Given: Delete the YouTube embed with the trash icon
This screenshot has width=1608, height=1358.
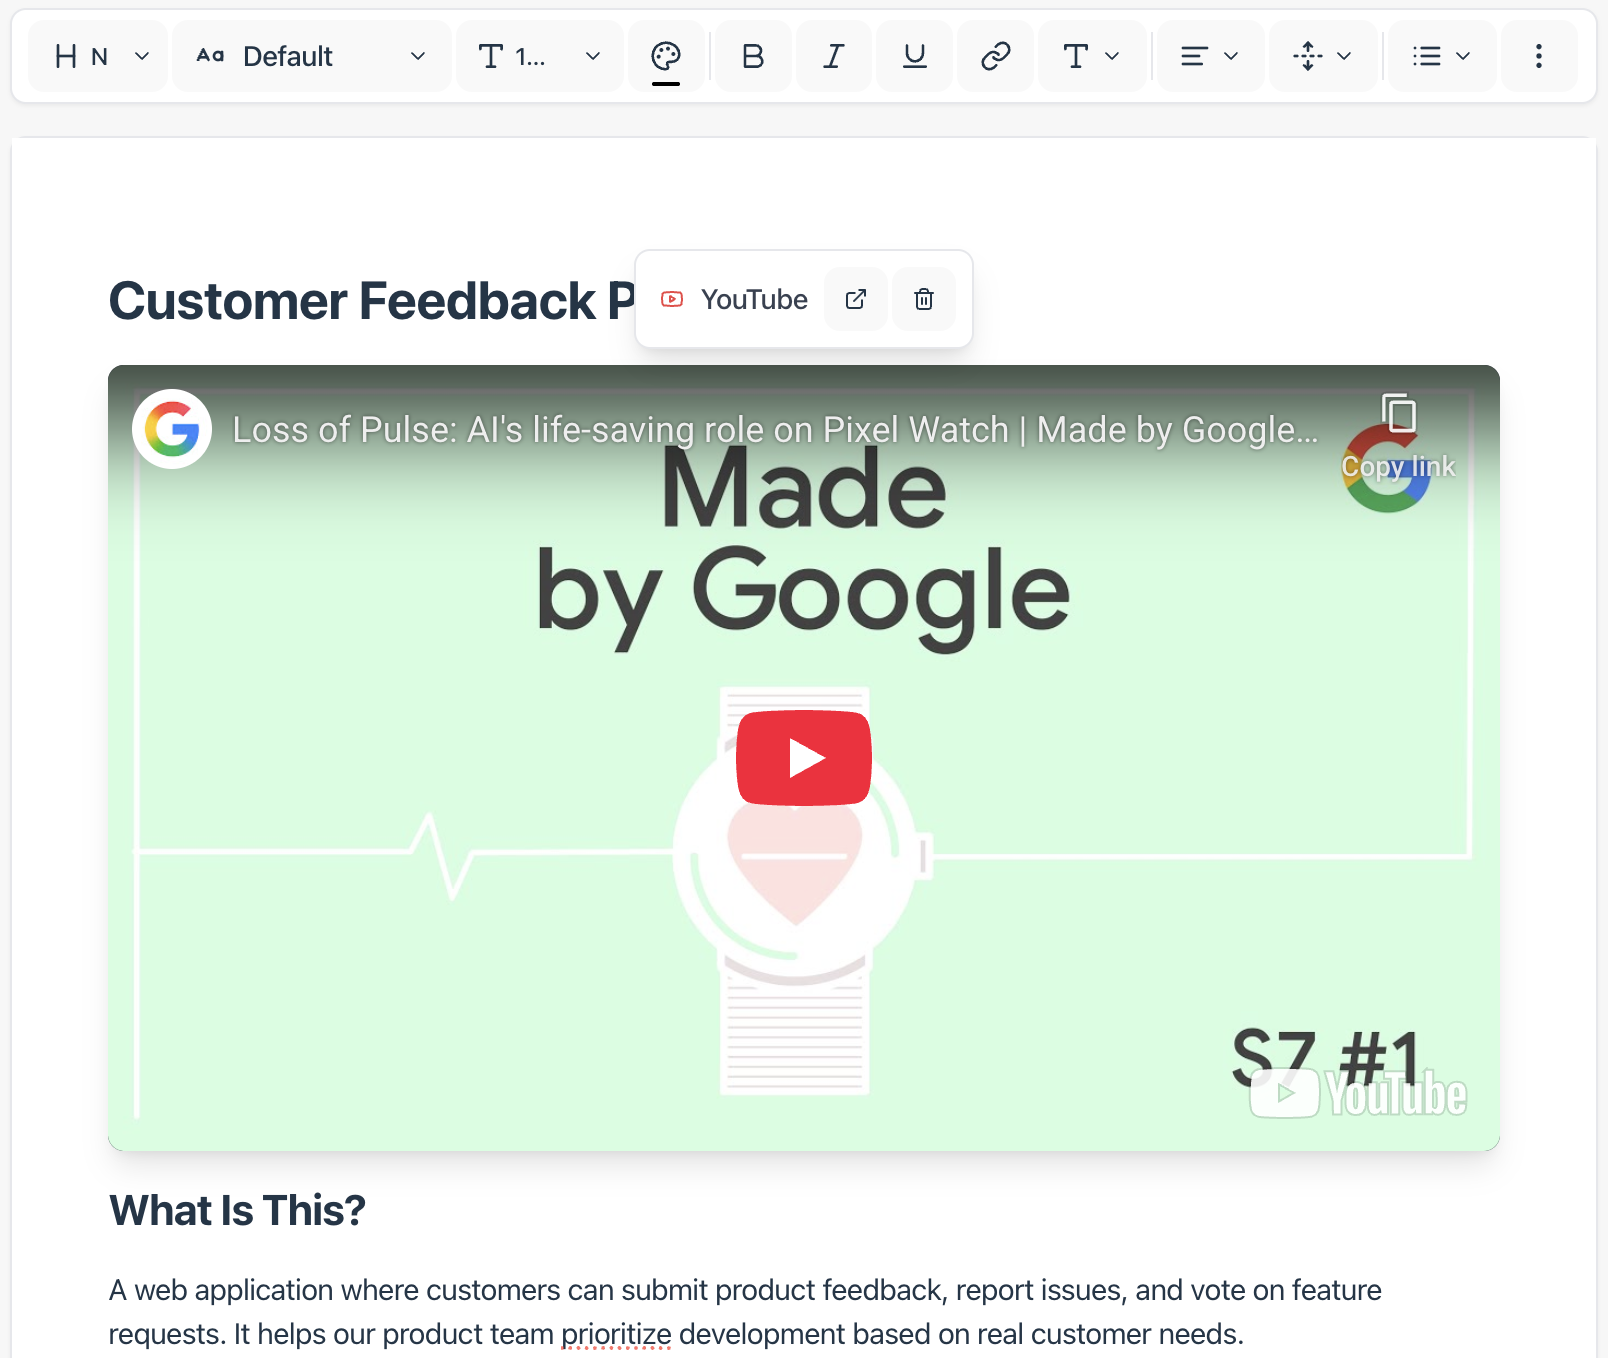Looking at the screenshot, I should pos(924,299).
